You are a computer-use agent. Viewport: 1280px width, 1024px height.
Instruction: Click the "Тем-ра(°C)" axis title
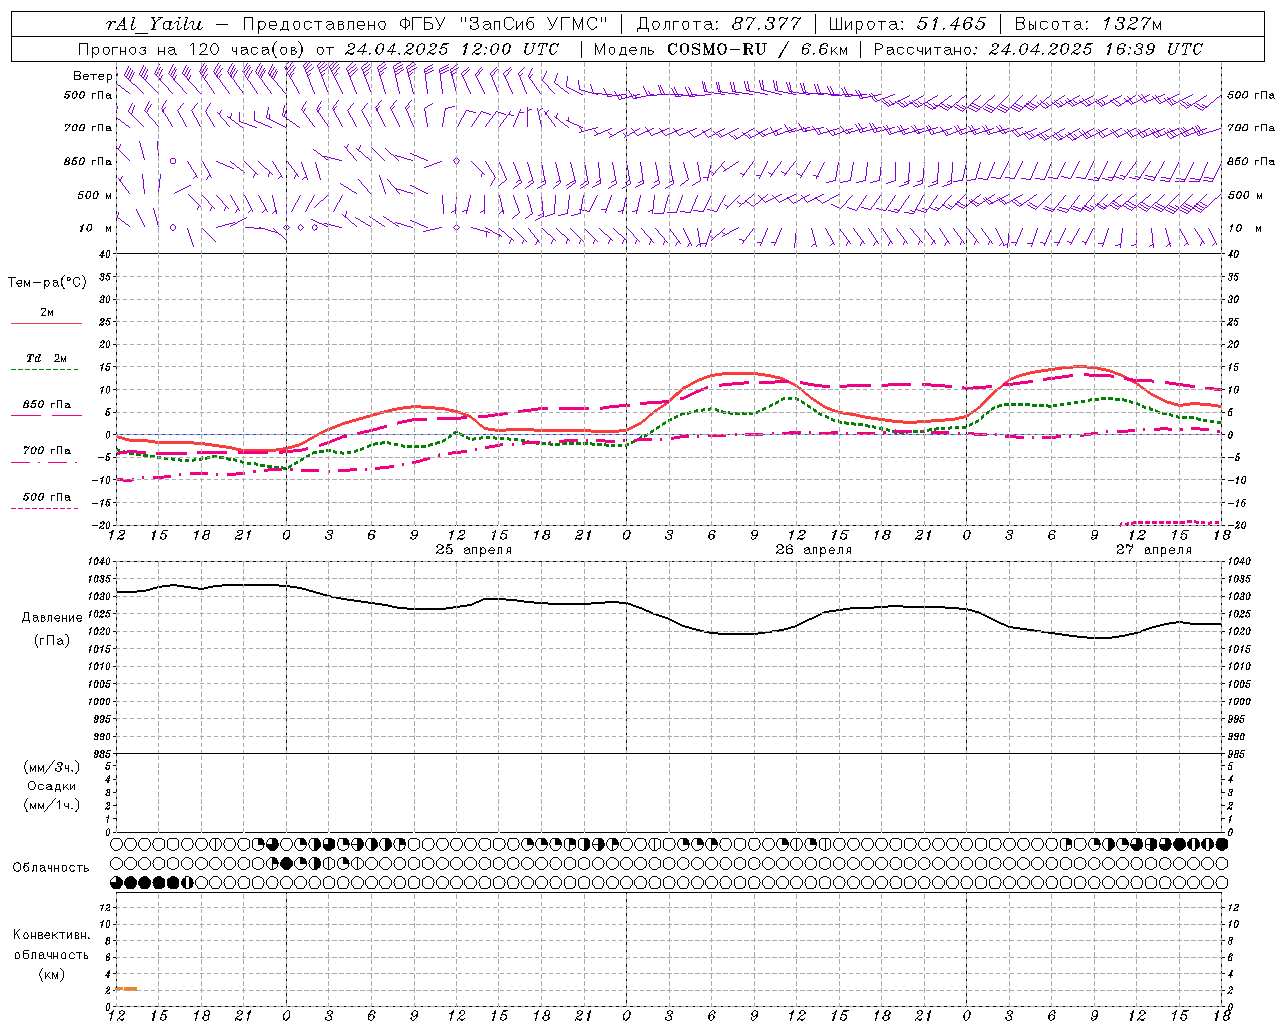tap(47, 283)
